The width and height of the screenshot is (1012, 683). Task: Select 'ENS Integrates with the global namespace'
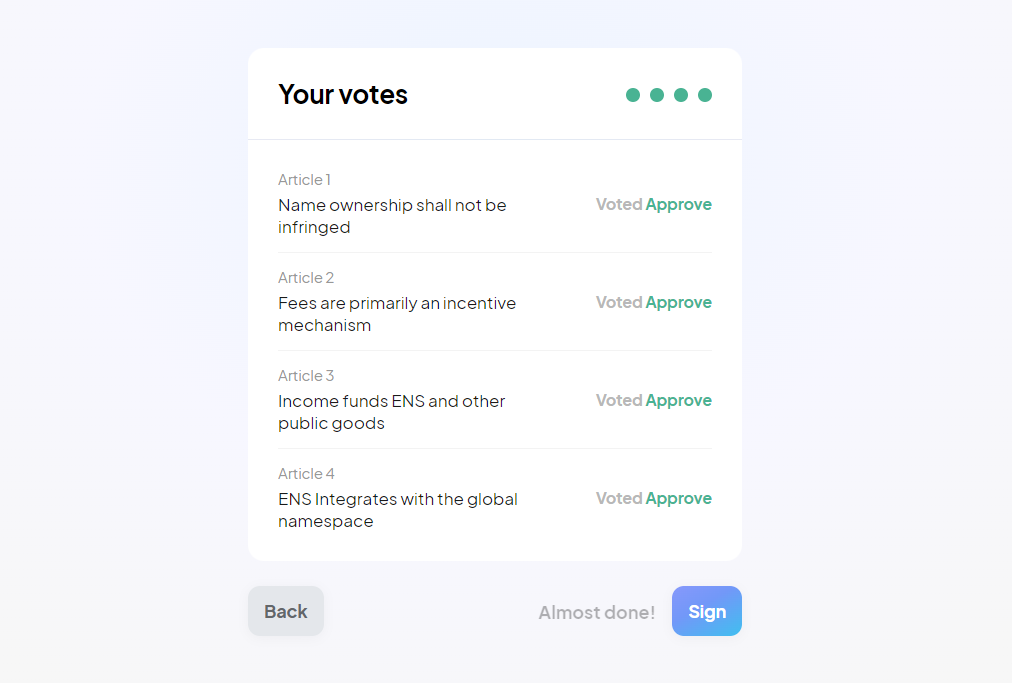click(397, 510)
